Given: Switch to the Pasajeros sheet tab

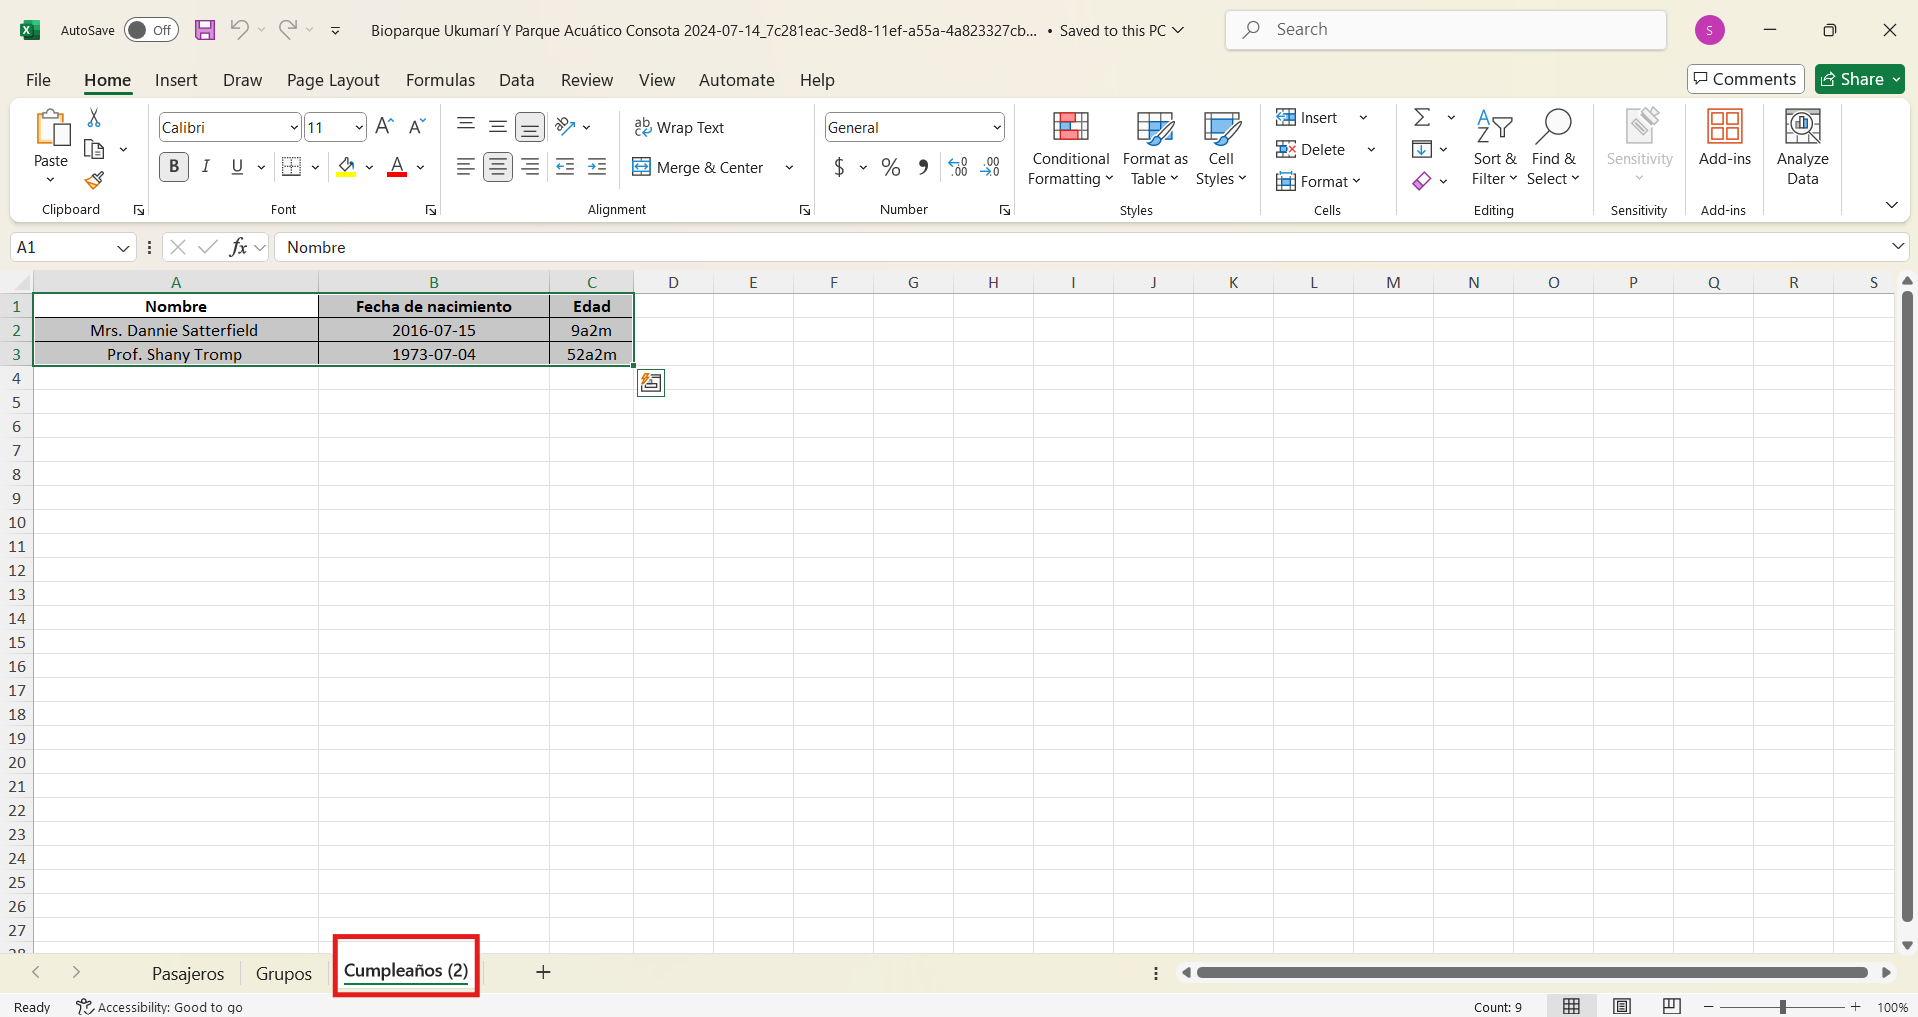Looking at the screenshot, I should (x=188, y=973).
